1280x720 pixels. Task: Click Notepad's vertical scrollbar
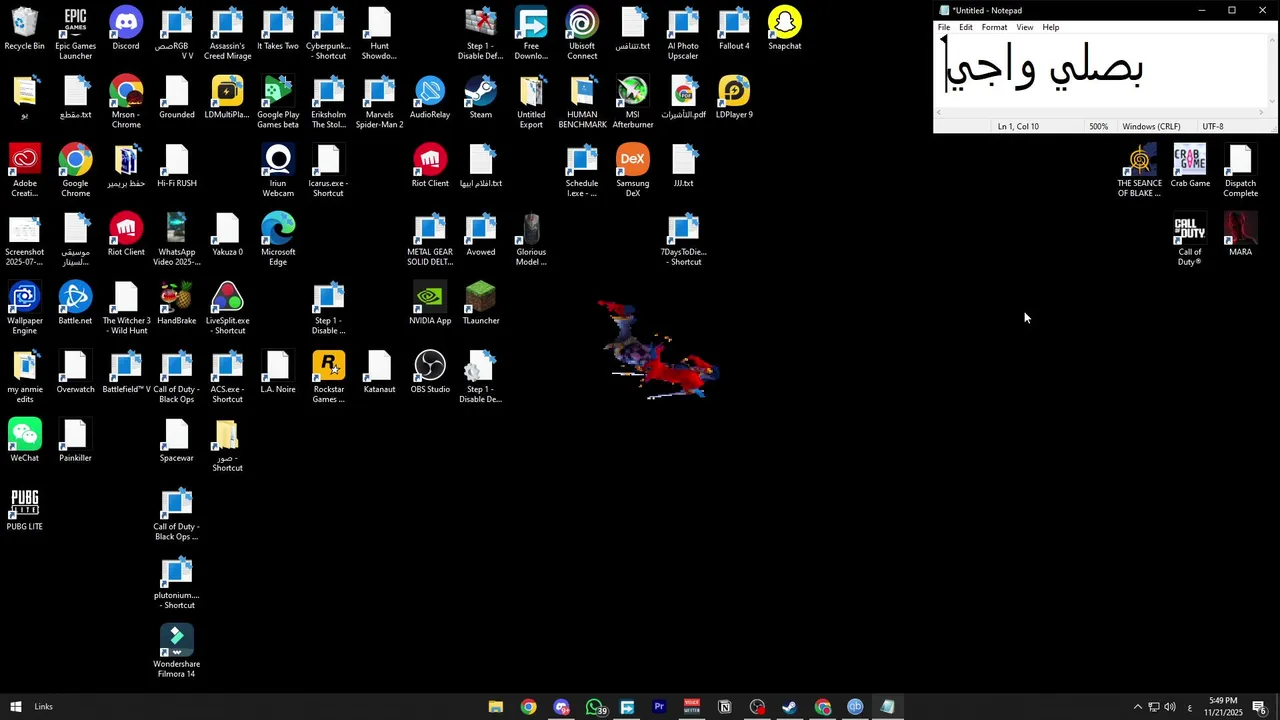coord(1273,69)
